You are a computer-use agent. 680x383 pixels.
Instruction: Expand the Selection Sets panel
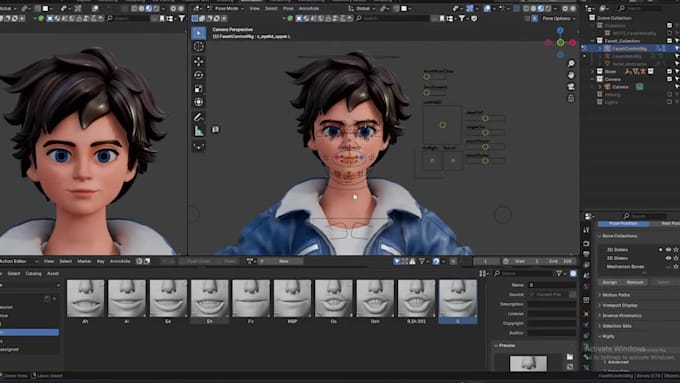[617, 326]
